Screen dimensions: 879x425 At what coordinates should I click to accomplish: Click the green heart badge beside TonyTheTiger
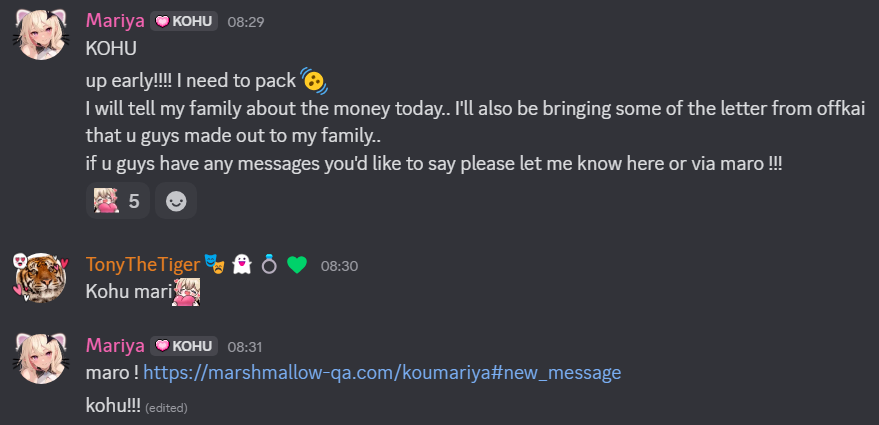click(296, 264)
